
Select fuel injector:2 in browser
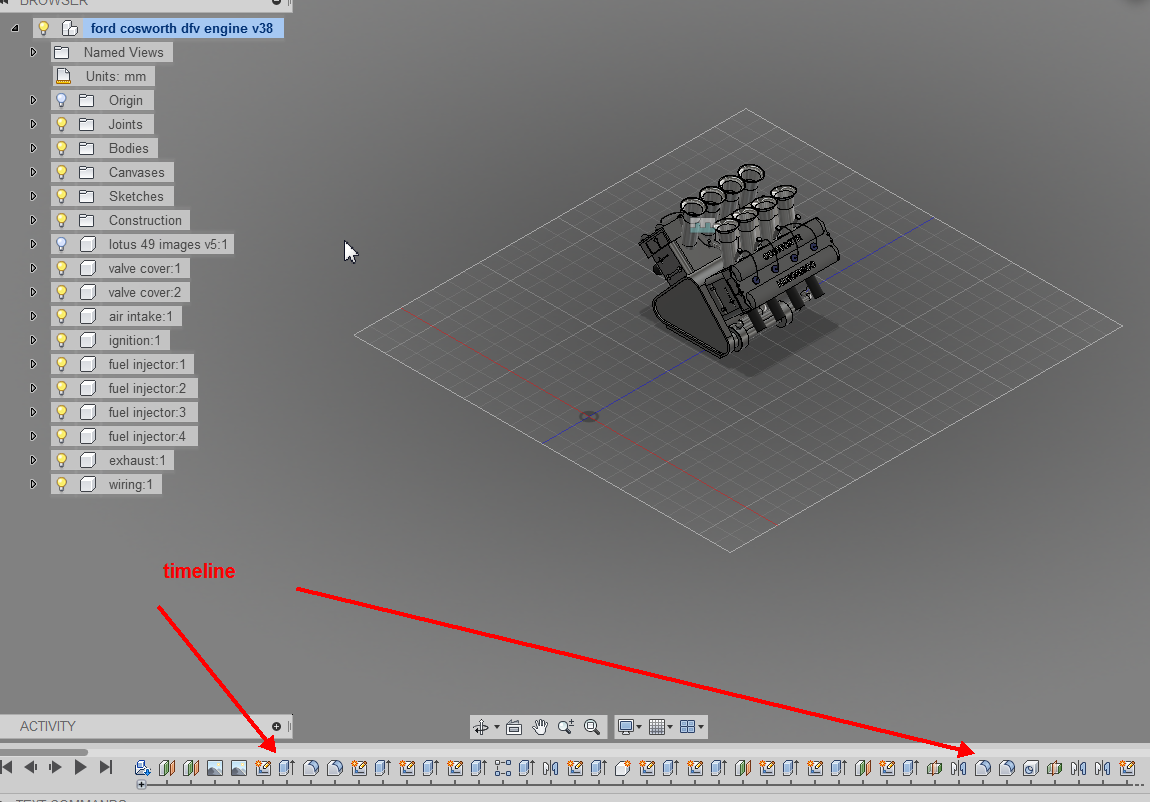124,389
